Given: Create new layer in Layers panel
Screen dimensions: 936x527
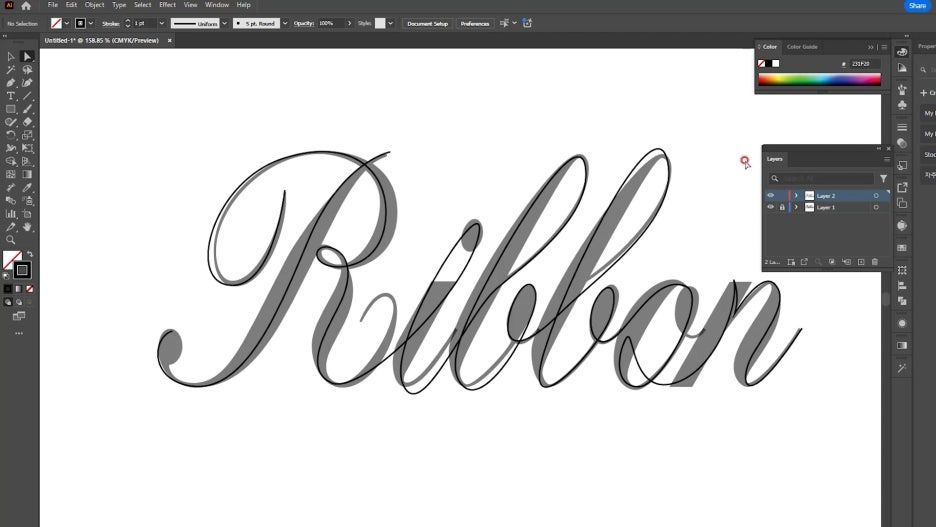Looking at the screenshot, I should (x=861, y=262).
